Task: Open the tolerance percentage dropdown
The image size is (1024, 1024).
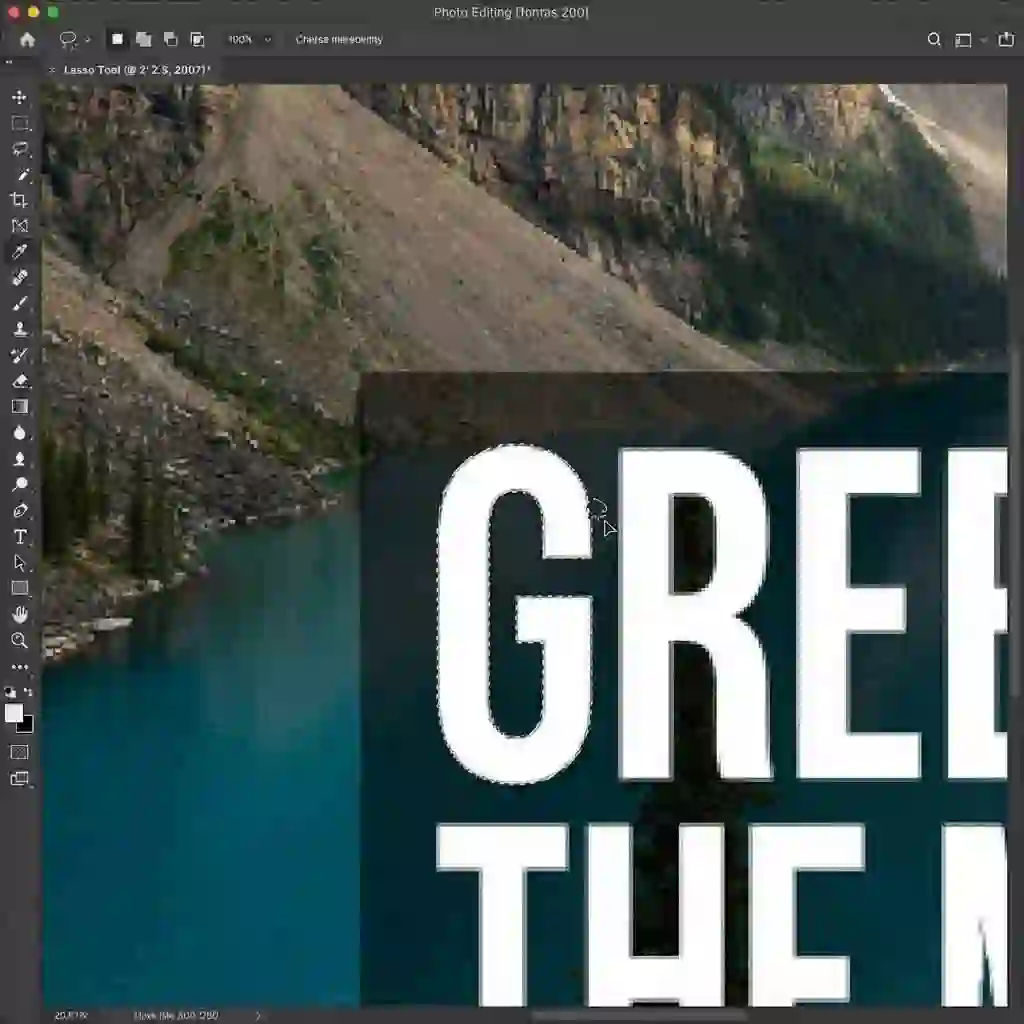Action: (x=249, y=39)
